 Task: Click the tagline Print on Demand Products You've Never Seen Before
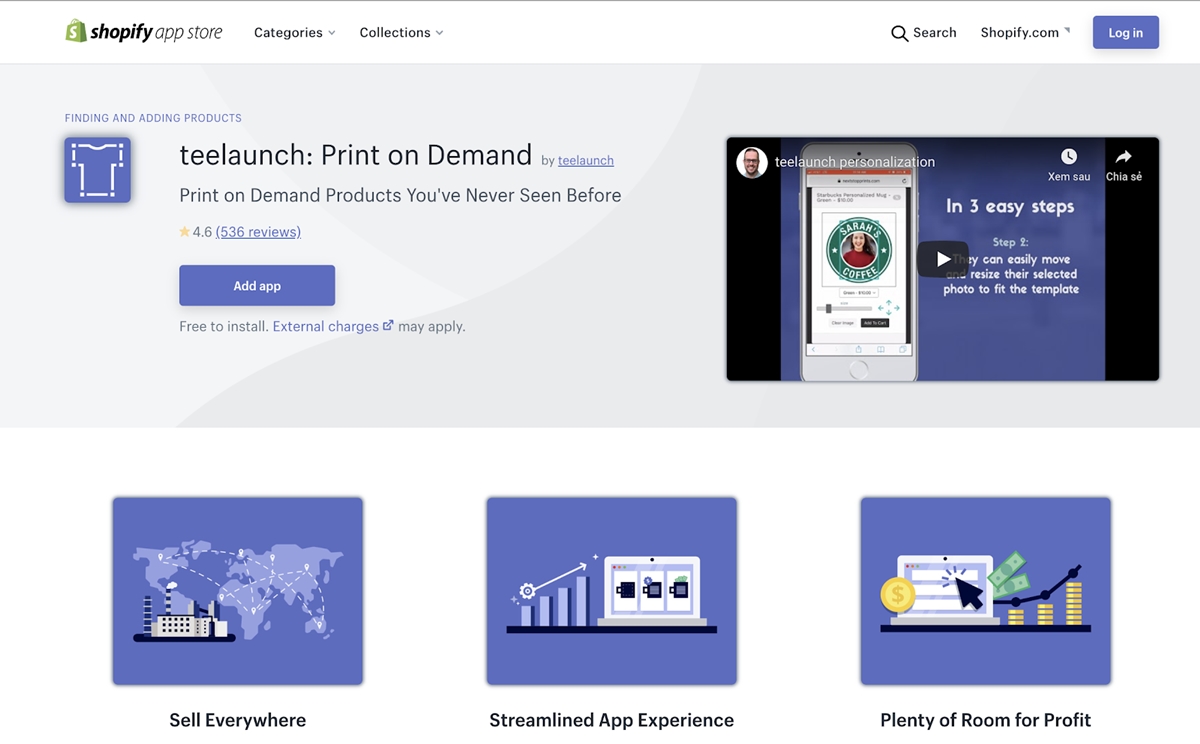point(400,195)
